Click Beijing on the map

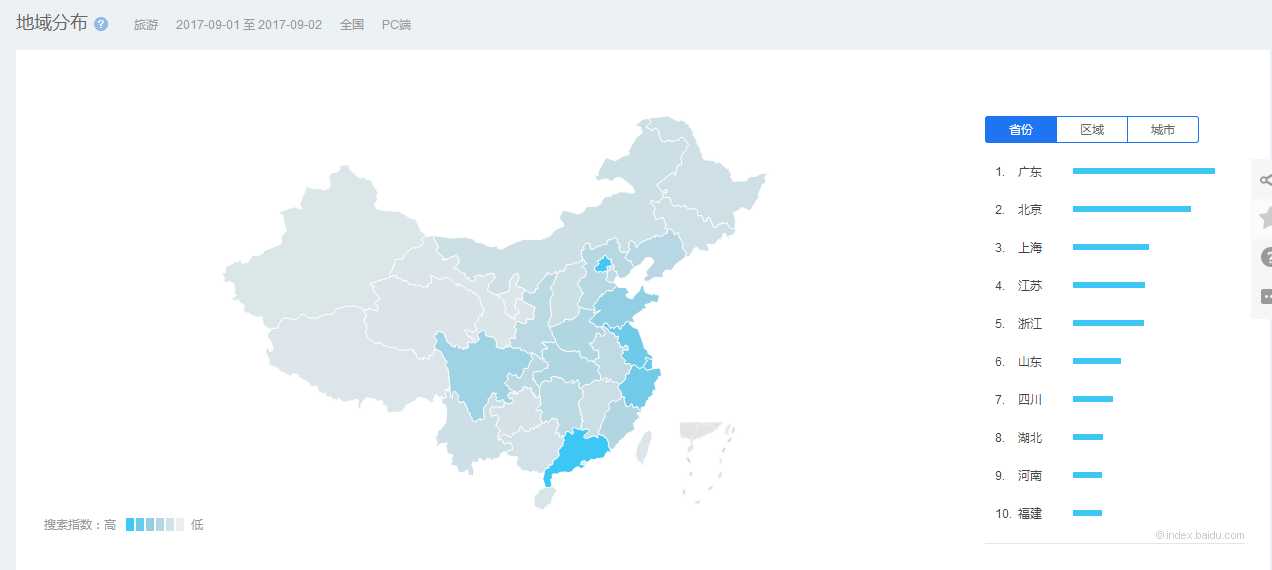pos(602,265)
